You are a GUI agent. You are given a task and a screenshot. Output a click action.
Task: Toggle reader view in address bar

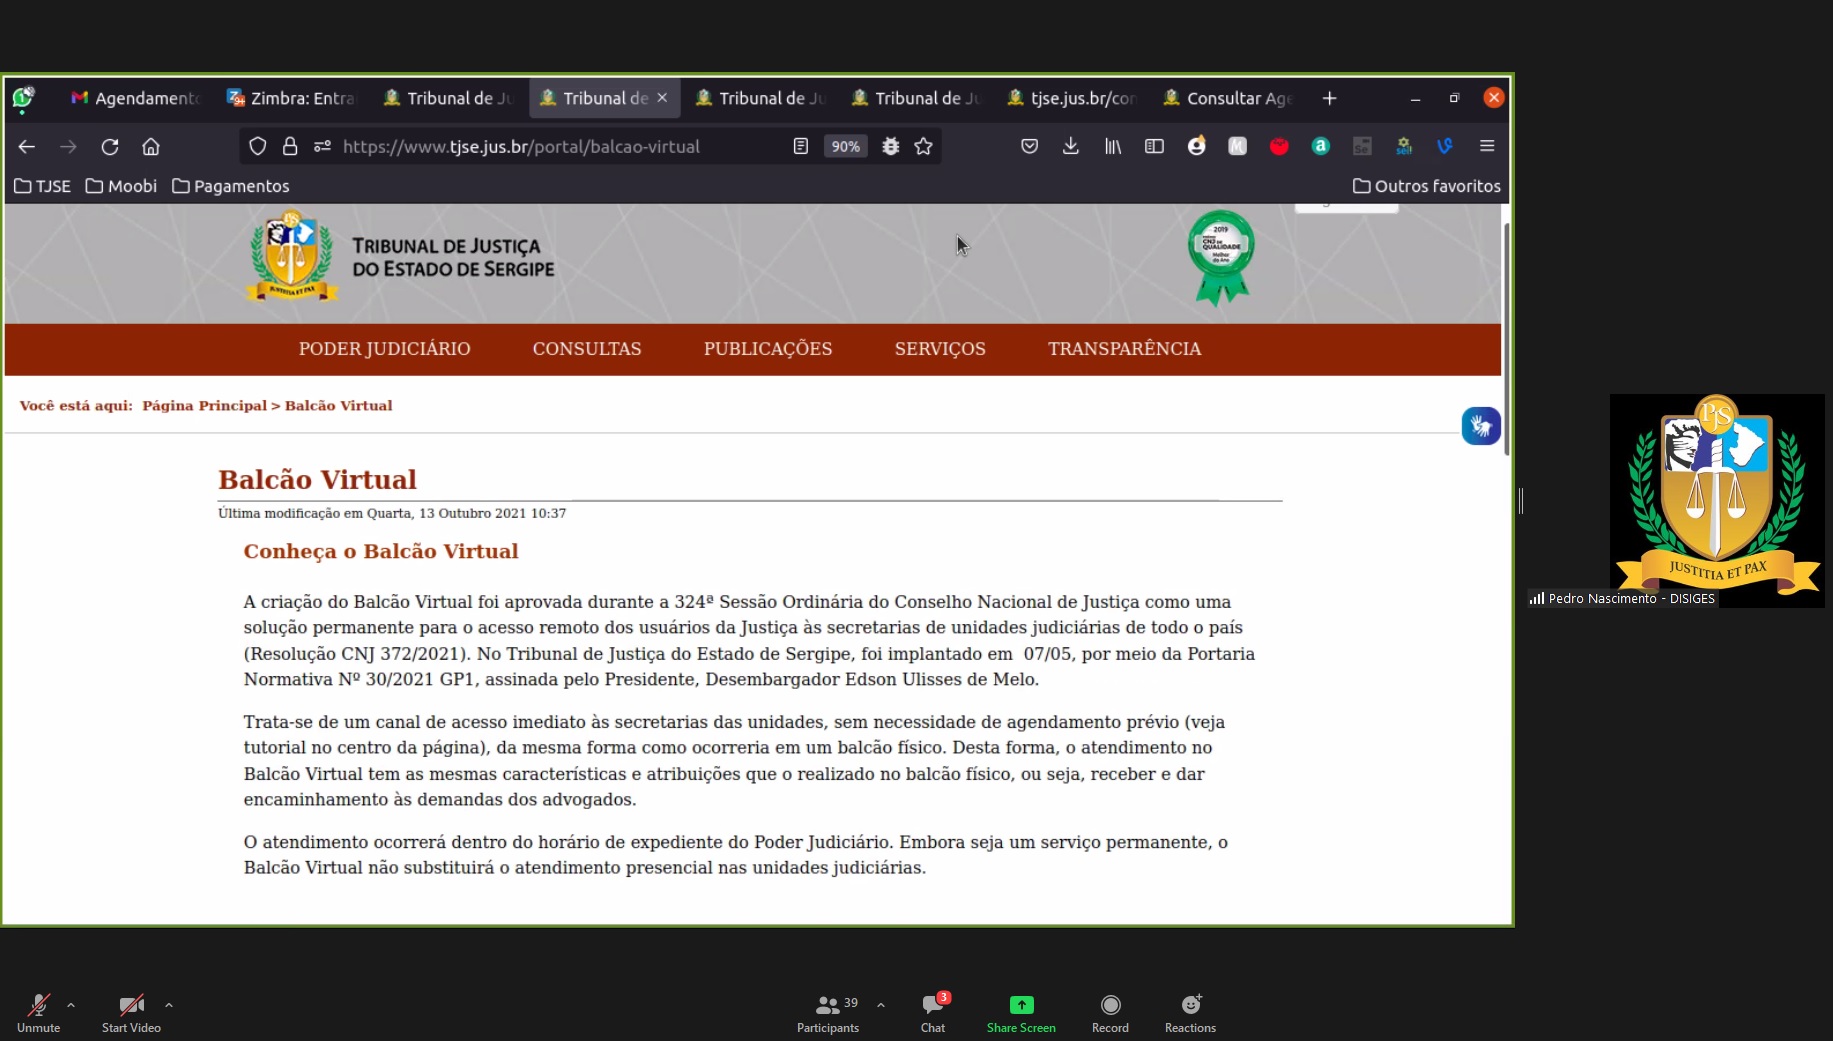point(800,147)
